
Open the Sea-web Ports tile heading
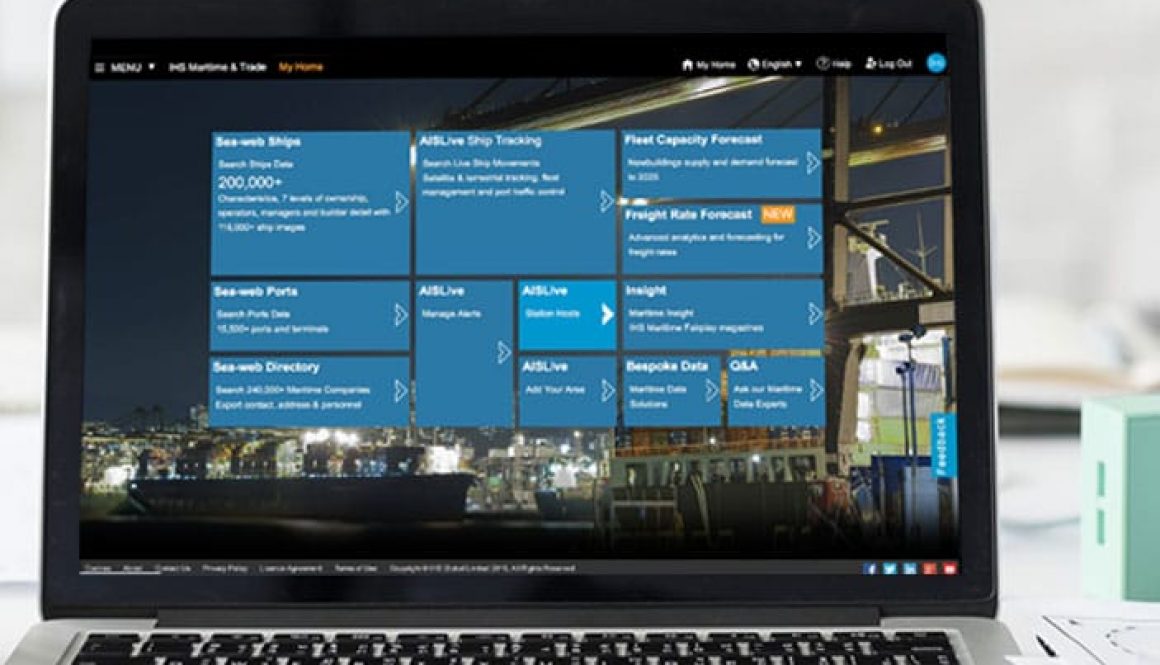[256, 291]
